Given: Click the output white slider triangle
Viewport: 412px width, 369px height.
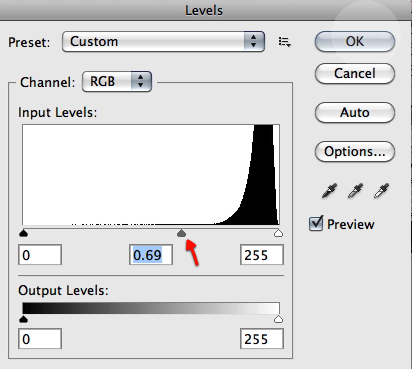Looking at the screenshot, I should tap(278, 319).
